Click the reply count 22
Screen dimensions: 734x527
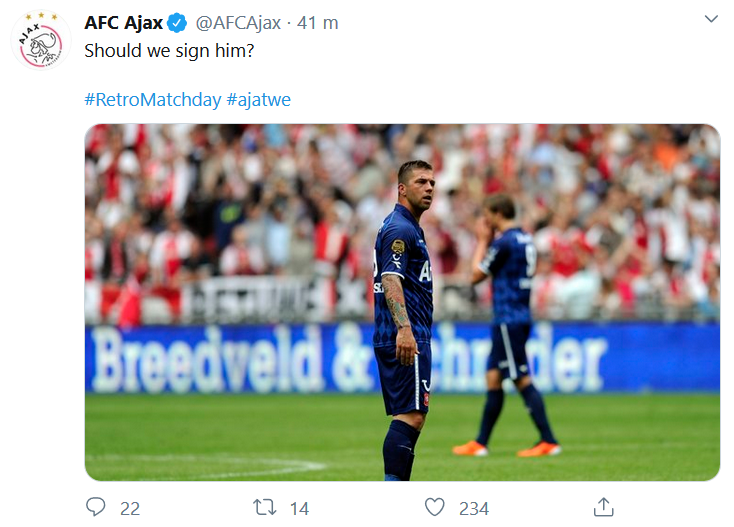(130, 508)
